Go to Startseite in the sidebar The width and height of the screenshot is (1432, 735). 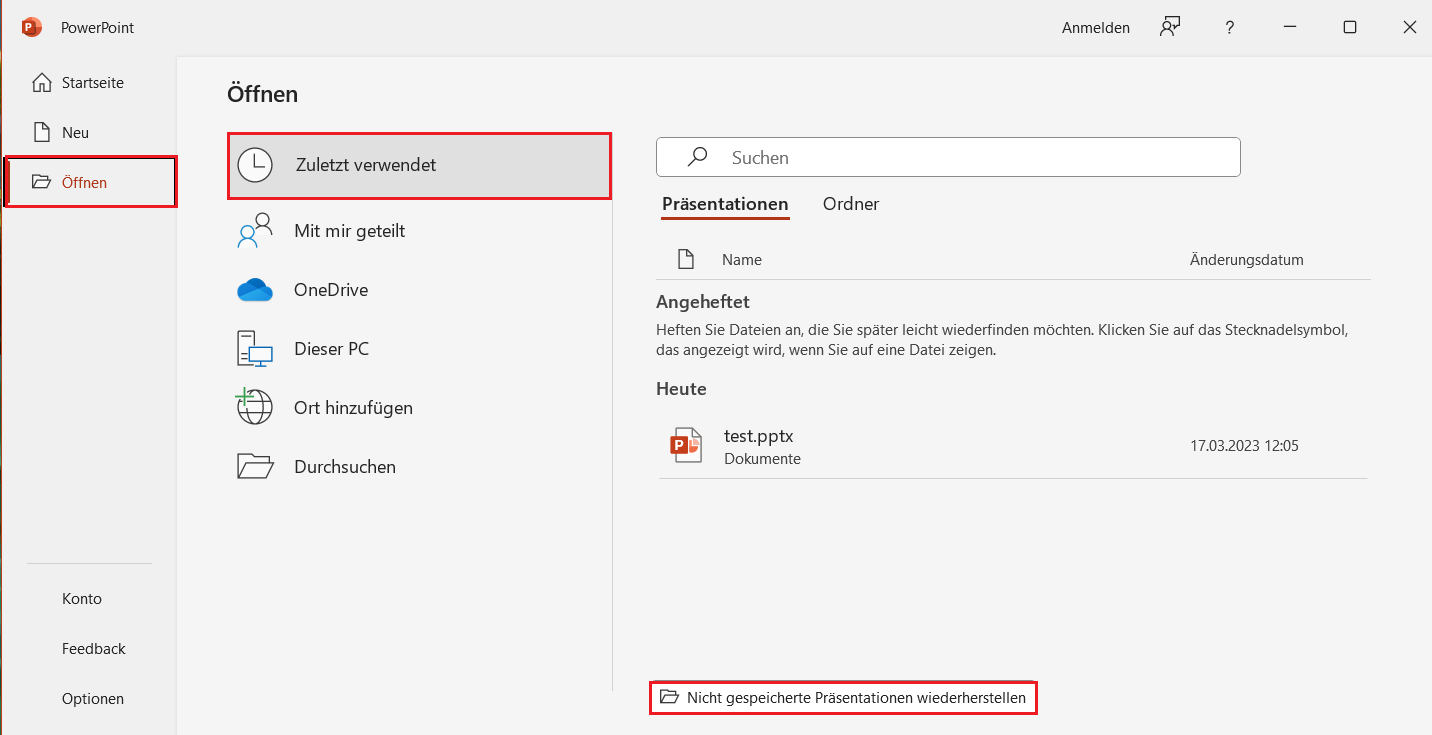coord(93,82)
